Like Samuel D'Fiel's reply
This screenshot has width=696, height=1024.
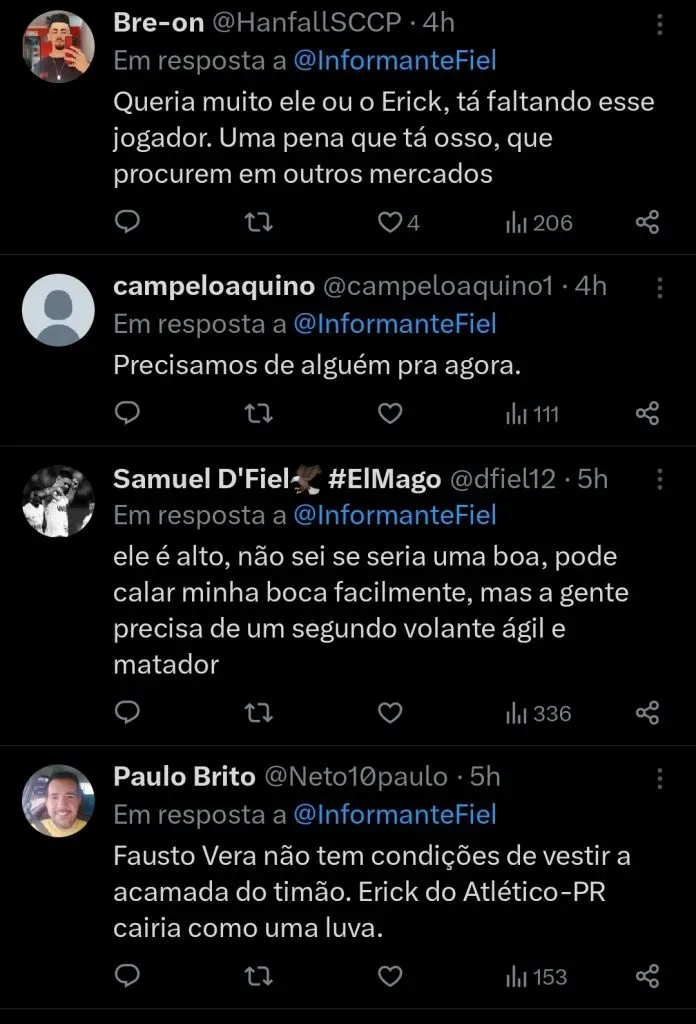point(390,712)
